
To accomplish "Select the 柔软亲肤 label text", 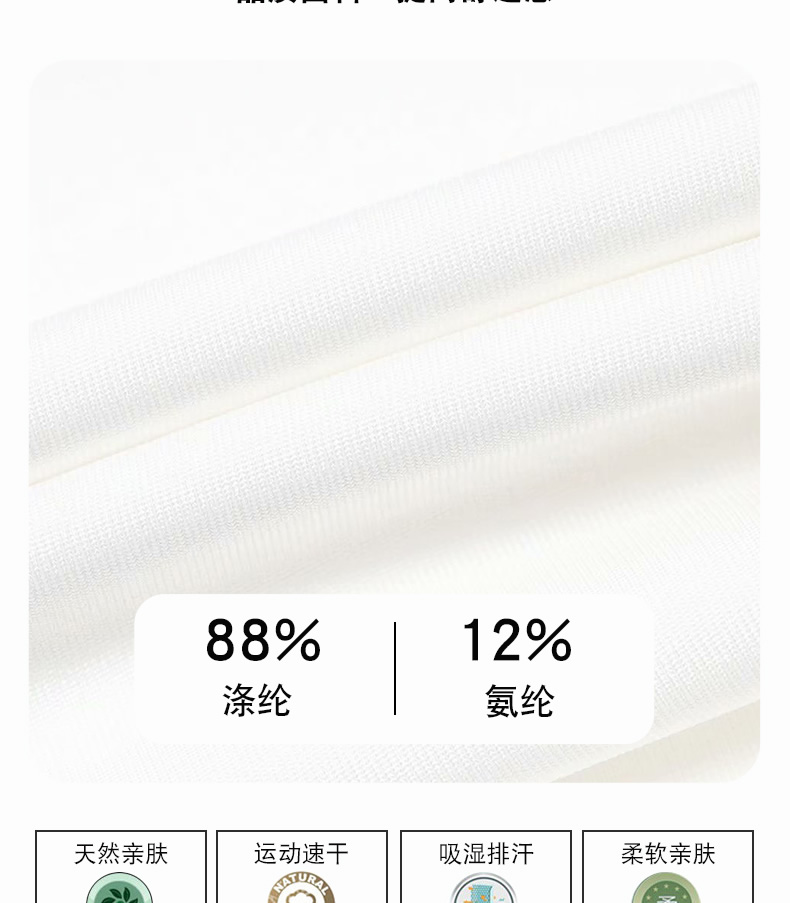I will coord(668,854).
